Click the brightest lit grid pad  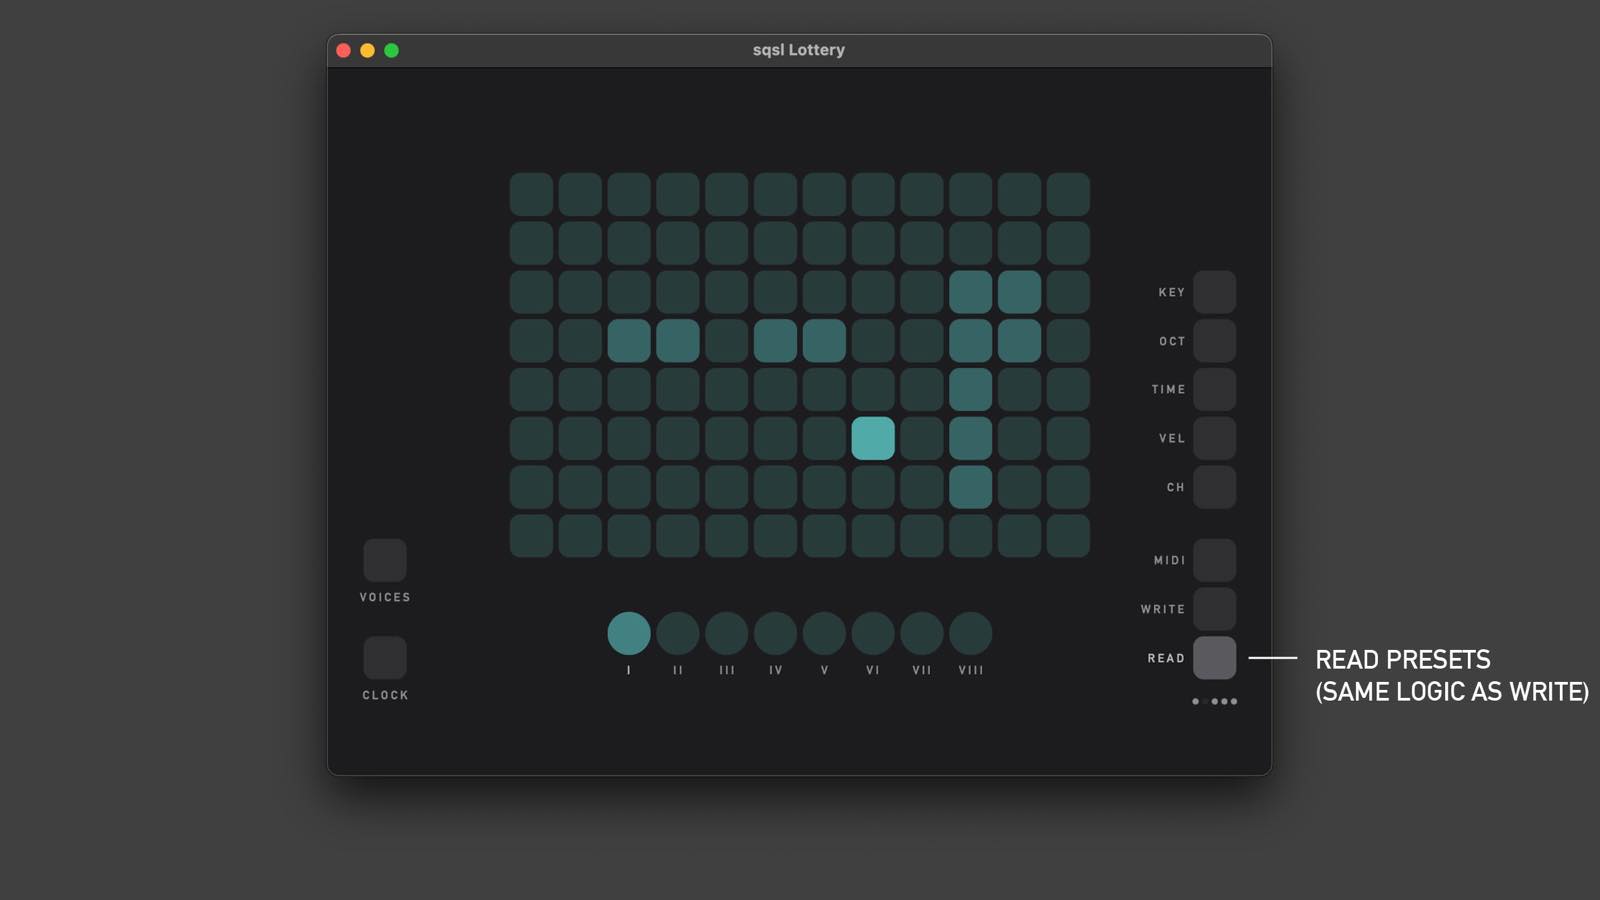873,438
